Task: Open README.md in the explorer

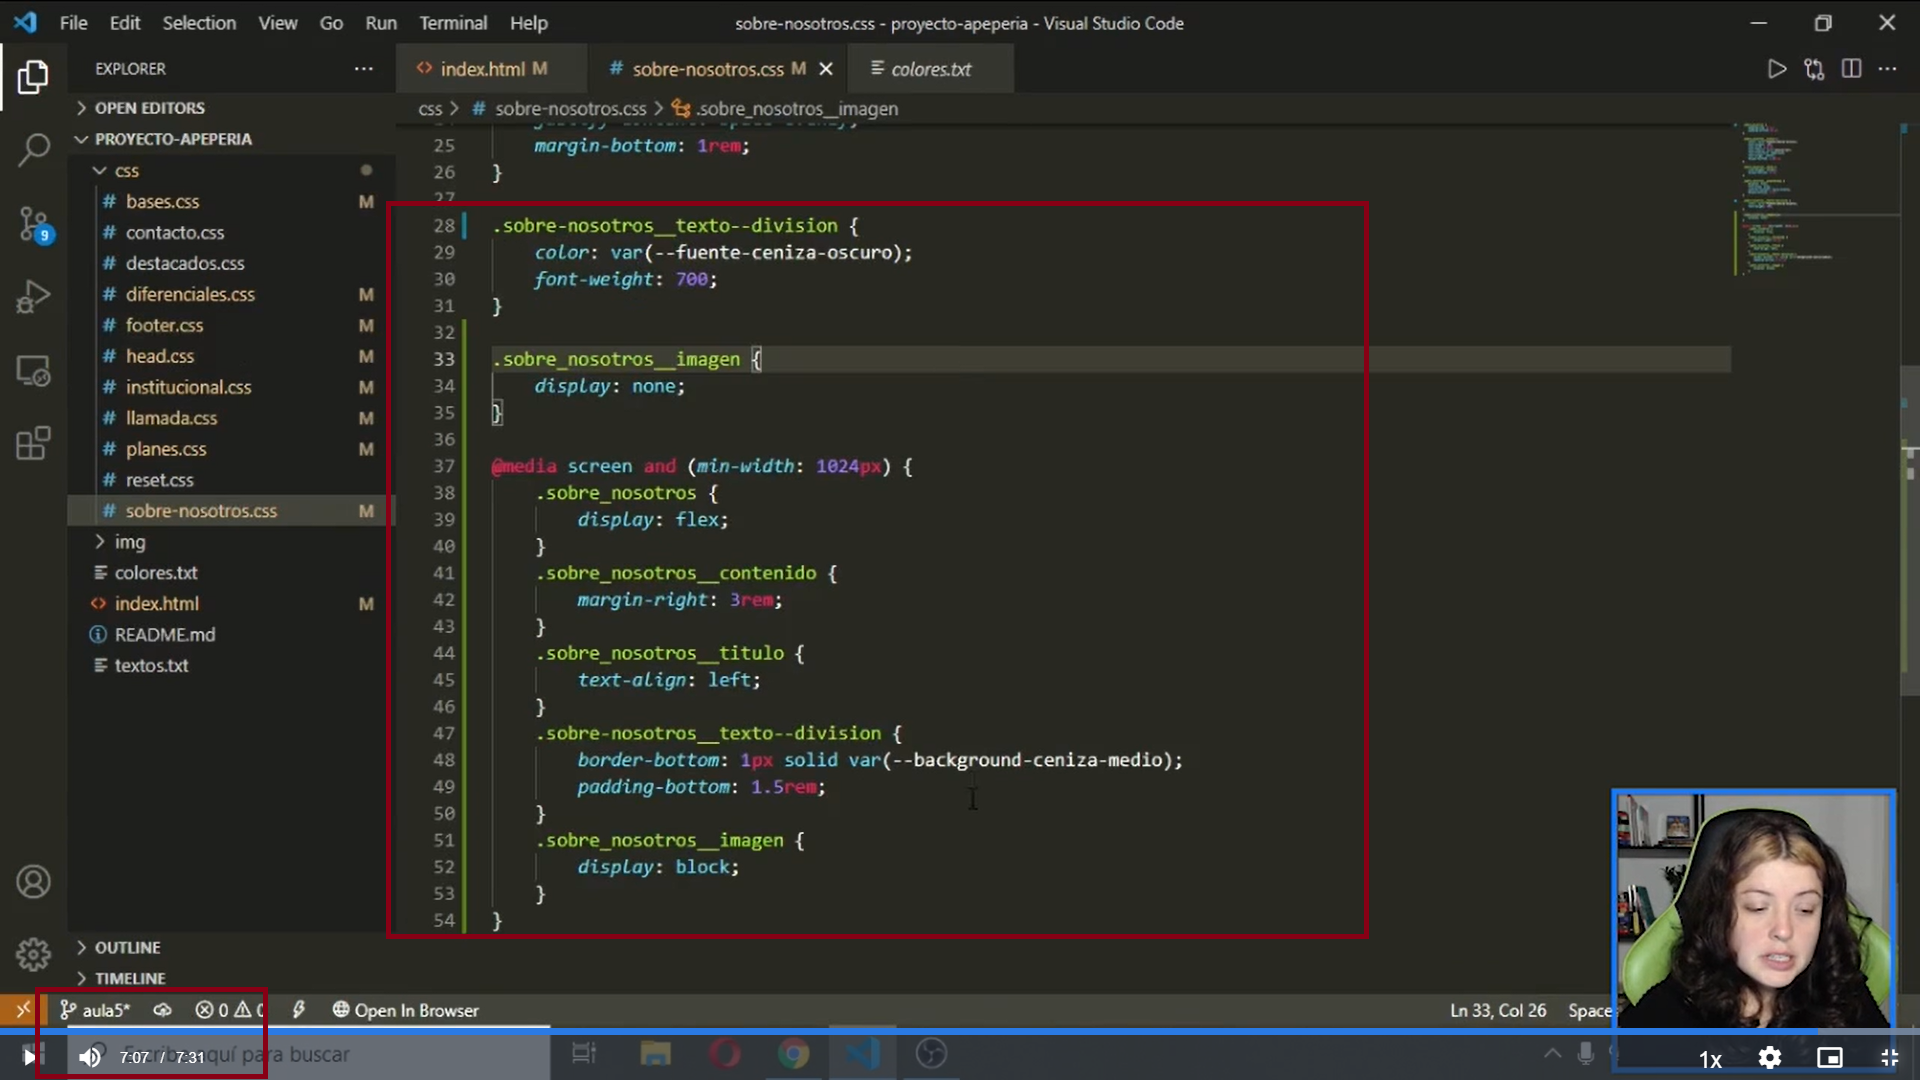Action: tap(165, 635)
